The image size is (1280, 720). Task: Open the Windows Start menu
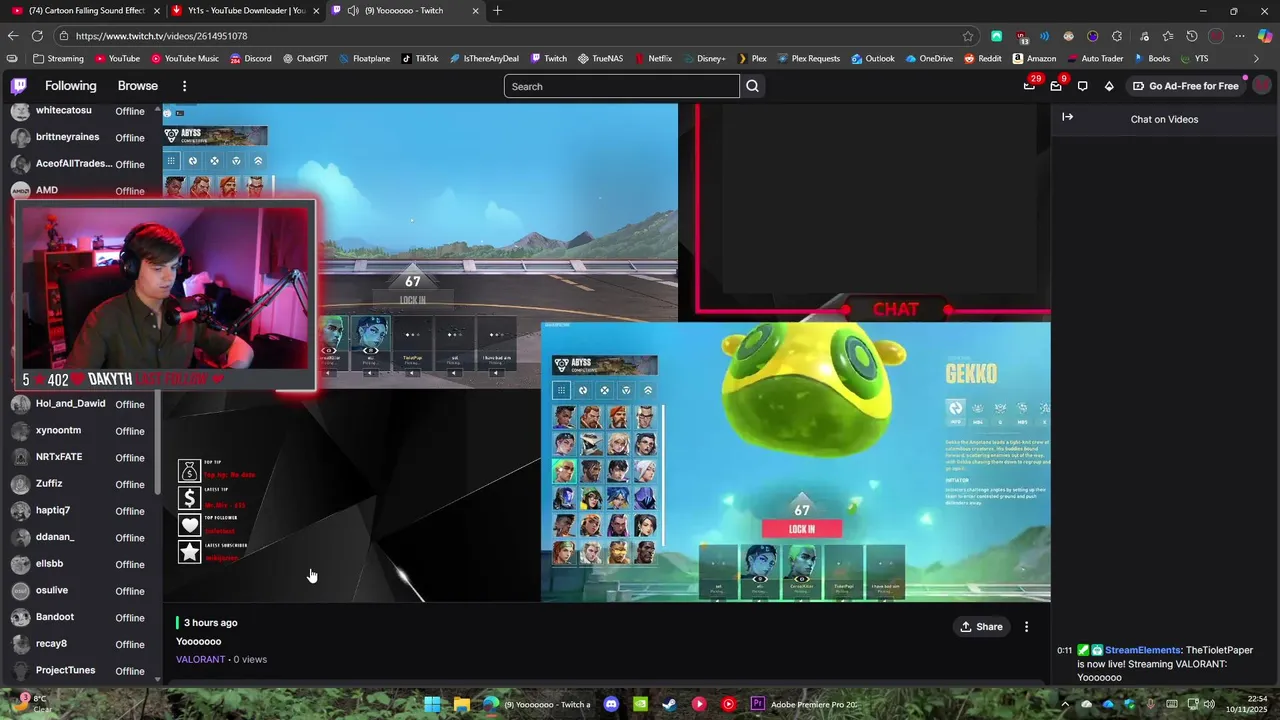point(432,704)
